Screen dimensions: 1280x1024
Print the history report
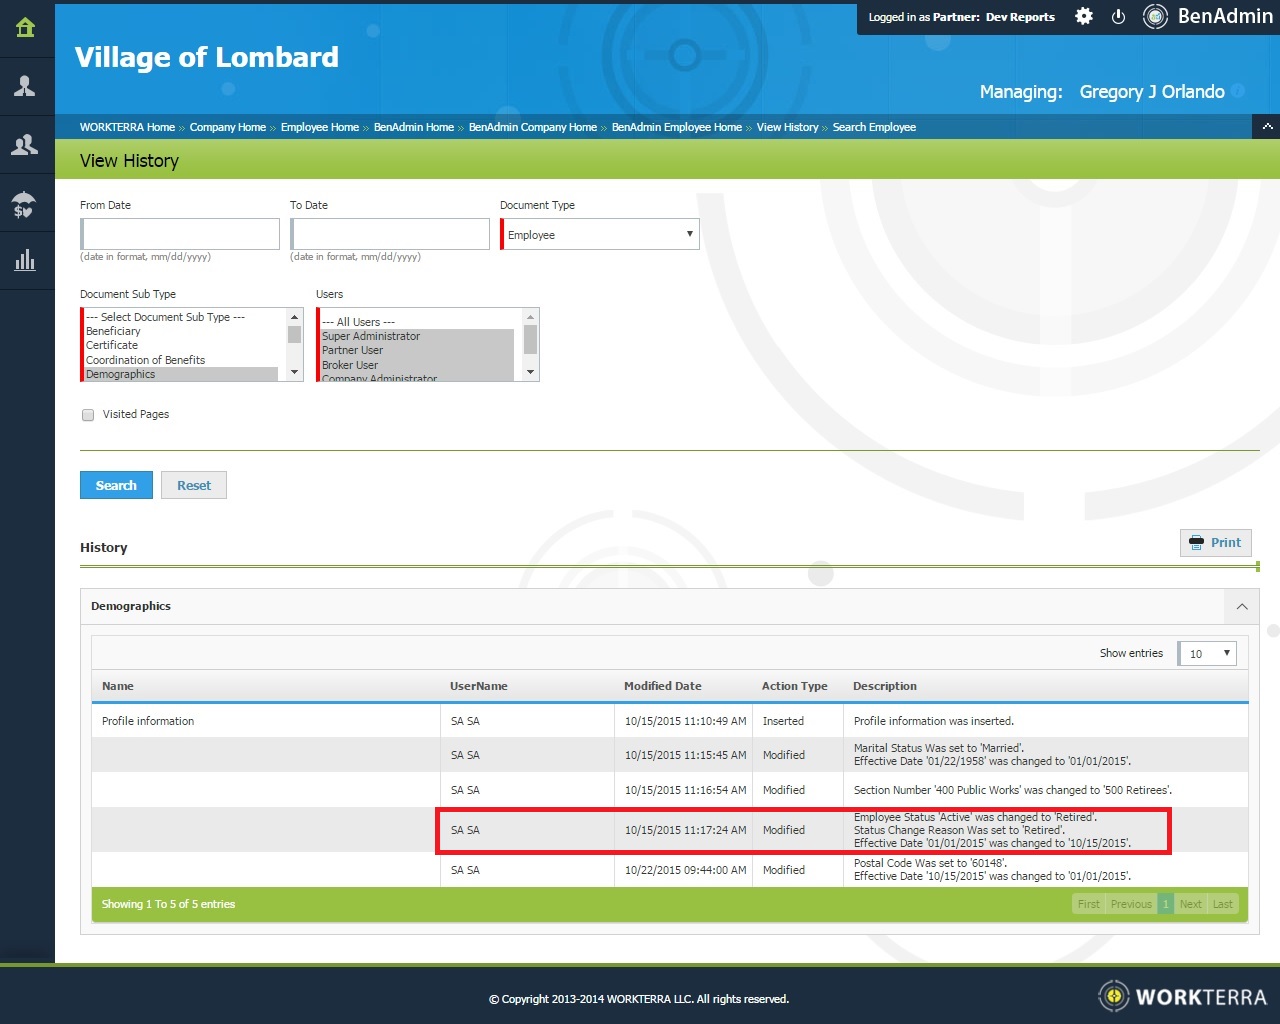tap(1216, 543)
